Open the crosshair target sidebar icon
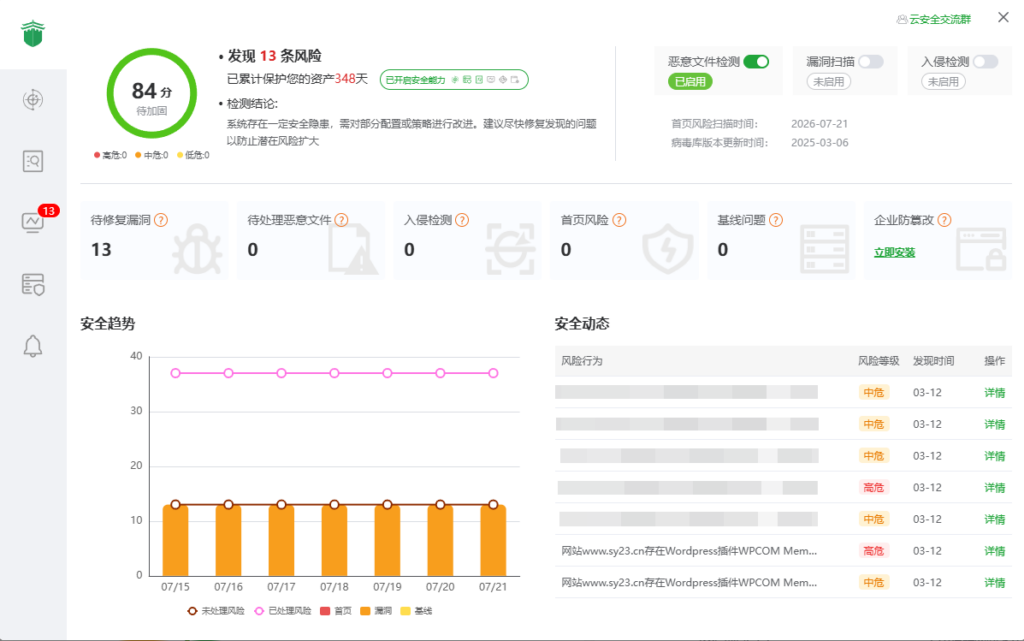This screenshot has height=641, width=1024. click(x=33, y=100)
